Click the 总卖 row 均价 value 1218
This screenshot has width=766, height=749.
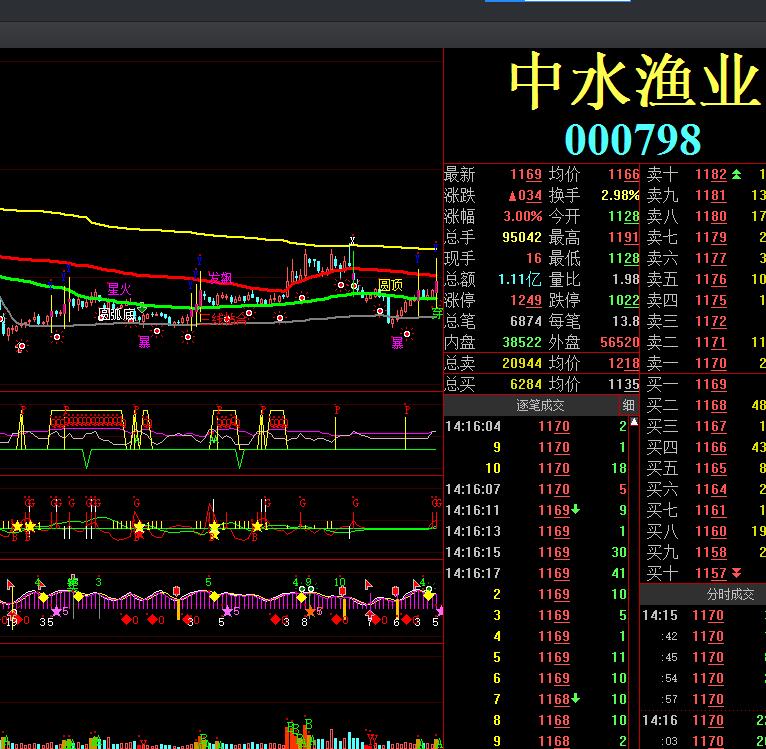click(x=623, y=363)
